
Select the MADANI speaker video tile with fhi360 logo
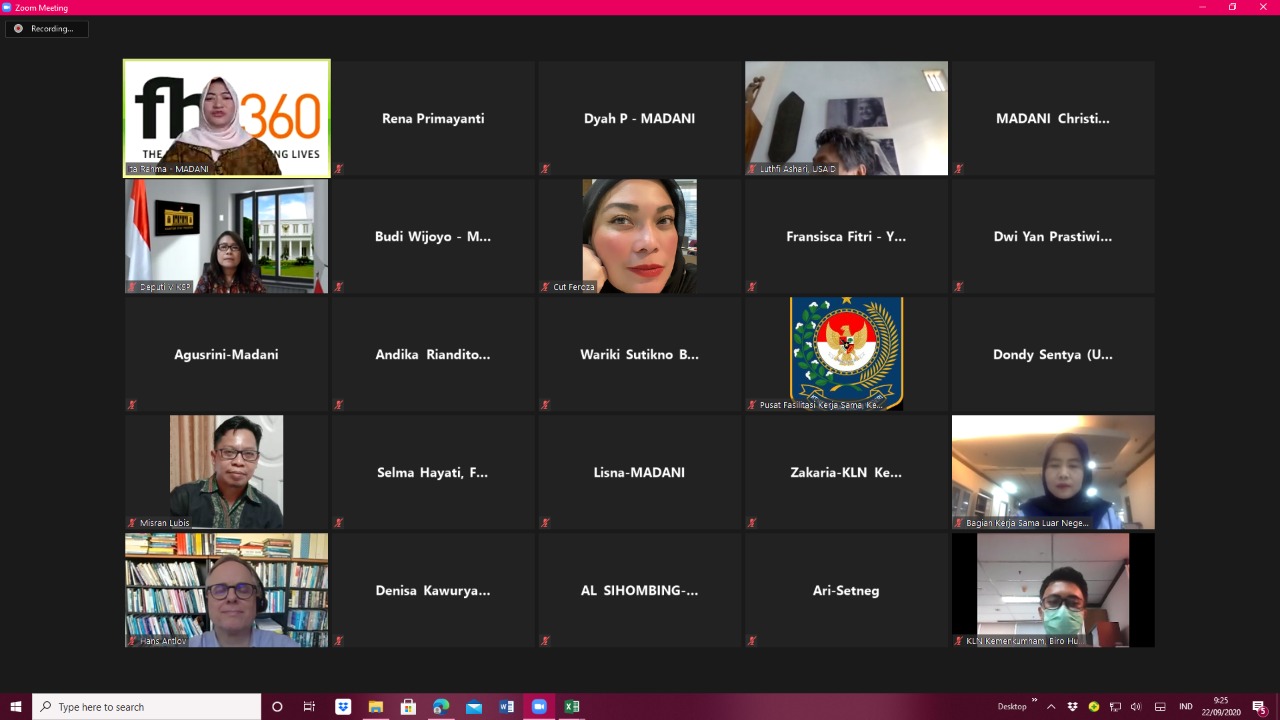(227, 118)
